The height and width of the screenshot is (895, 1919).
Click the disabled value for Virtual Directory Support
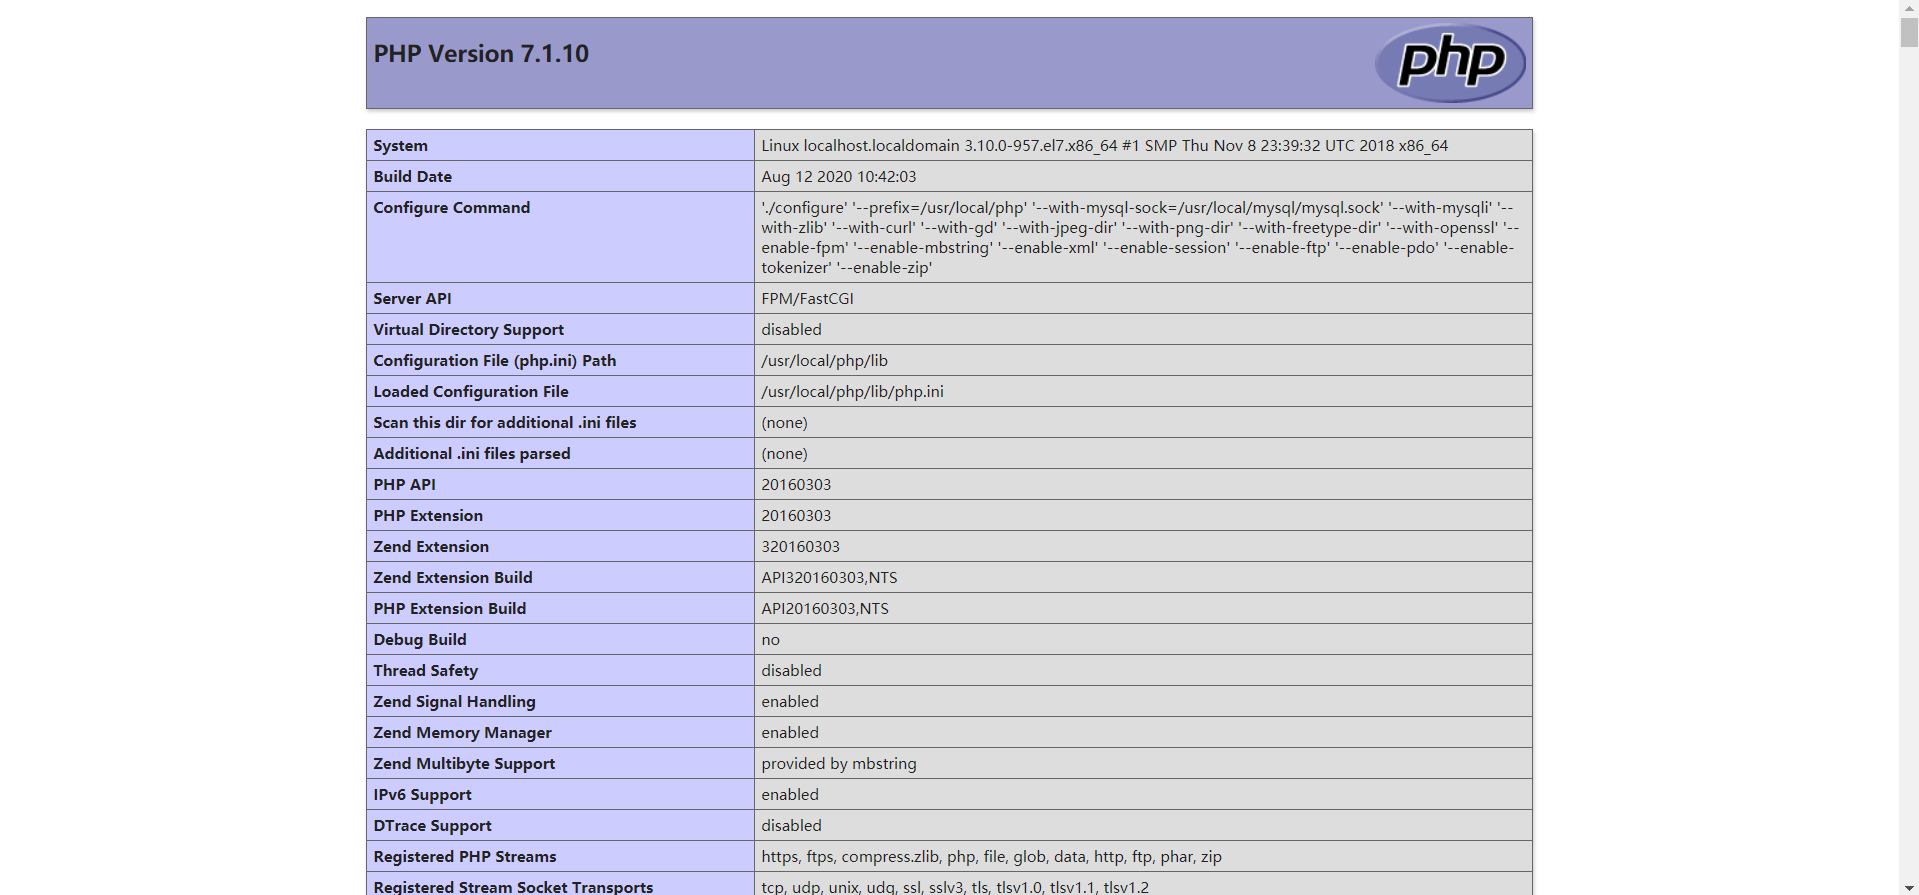(791, 330)
